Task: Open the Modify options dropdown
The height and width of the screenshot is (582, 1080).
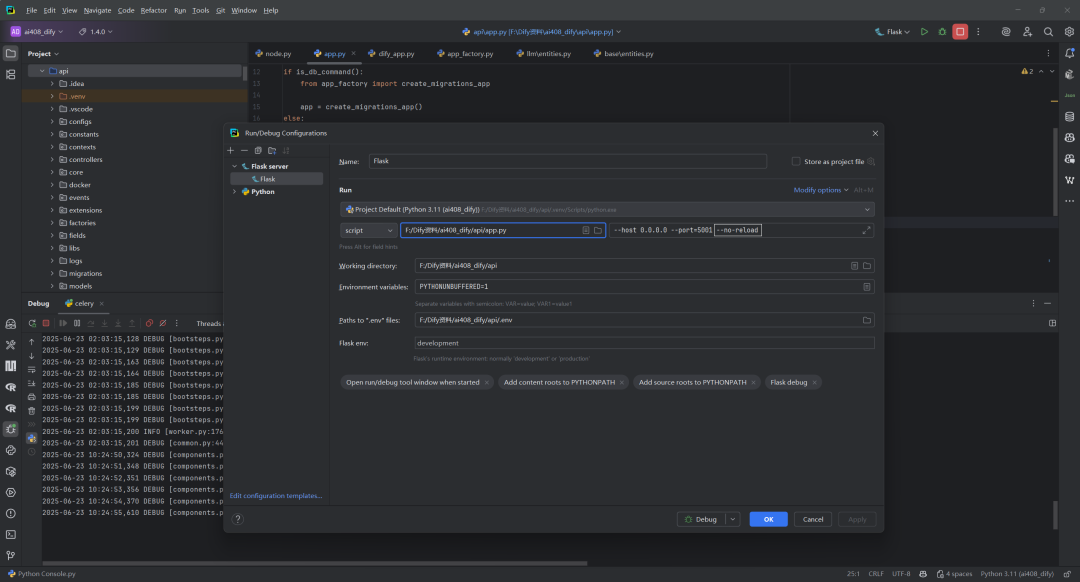Action: 820,190
